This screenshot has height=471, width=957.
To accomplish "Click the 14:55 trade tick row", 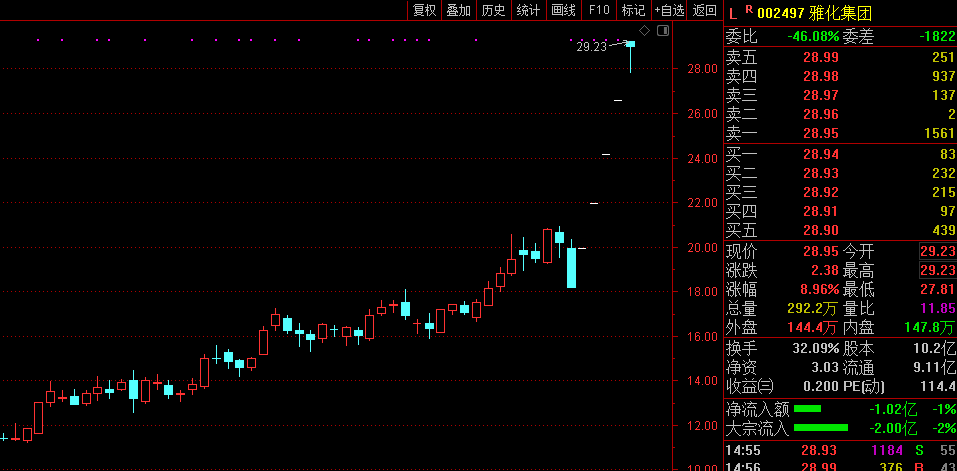I will pyautogui.click(x=838, y=451).
